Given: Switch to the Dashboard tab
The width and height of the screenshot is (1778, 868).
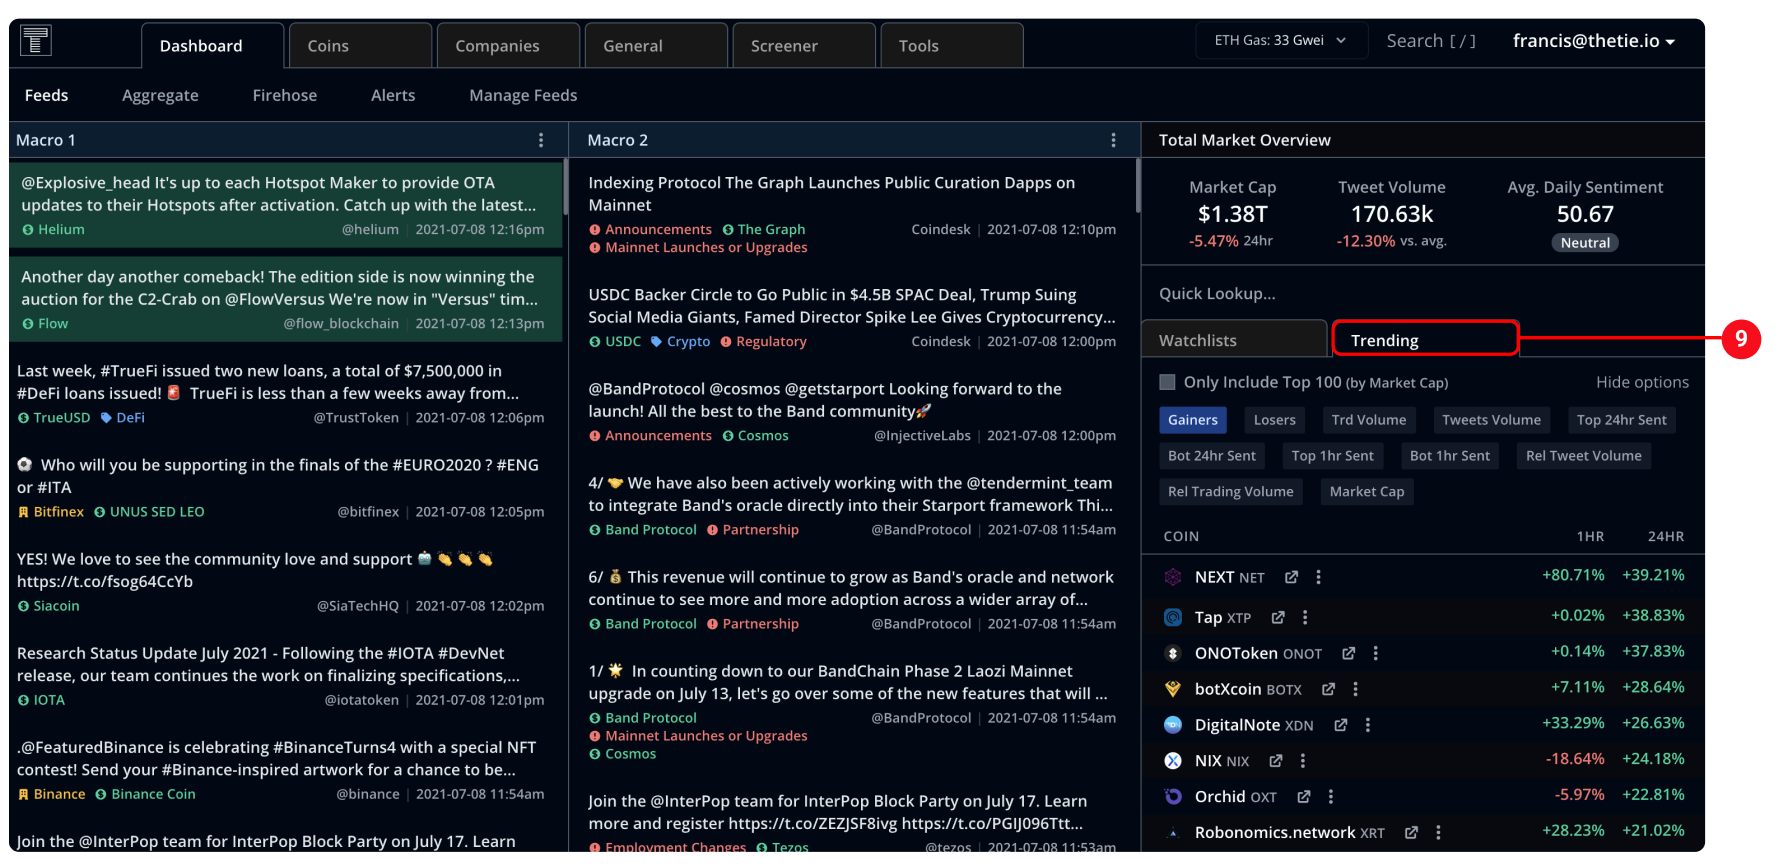Looking at the screenshot, I should [212, 46].
